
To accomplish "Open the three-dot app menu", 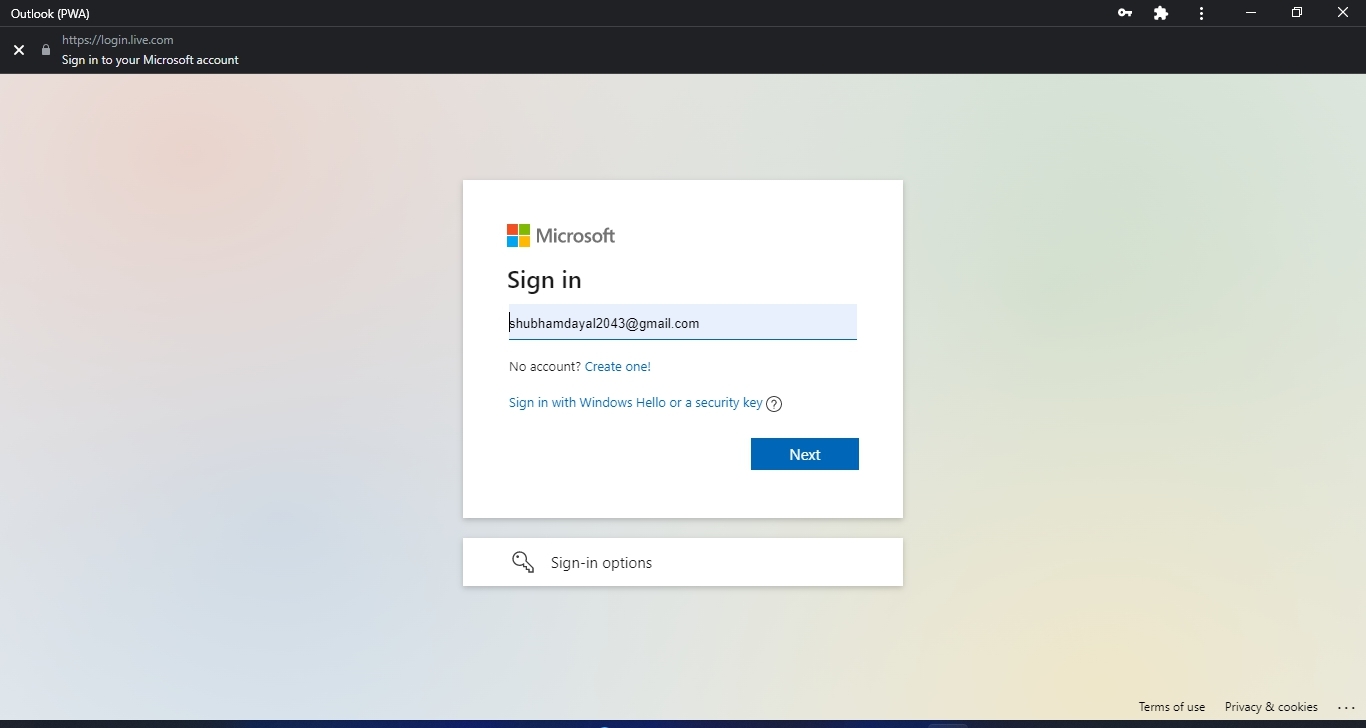I will [x=1201, y=13].
